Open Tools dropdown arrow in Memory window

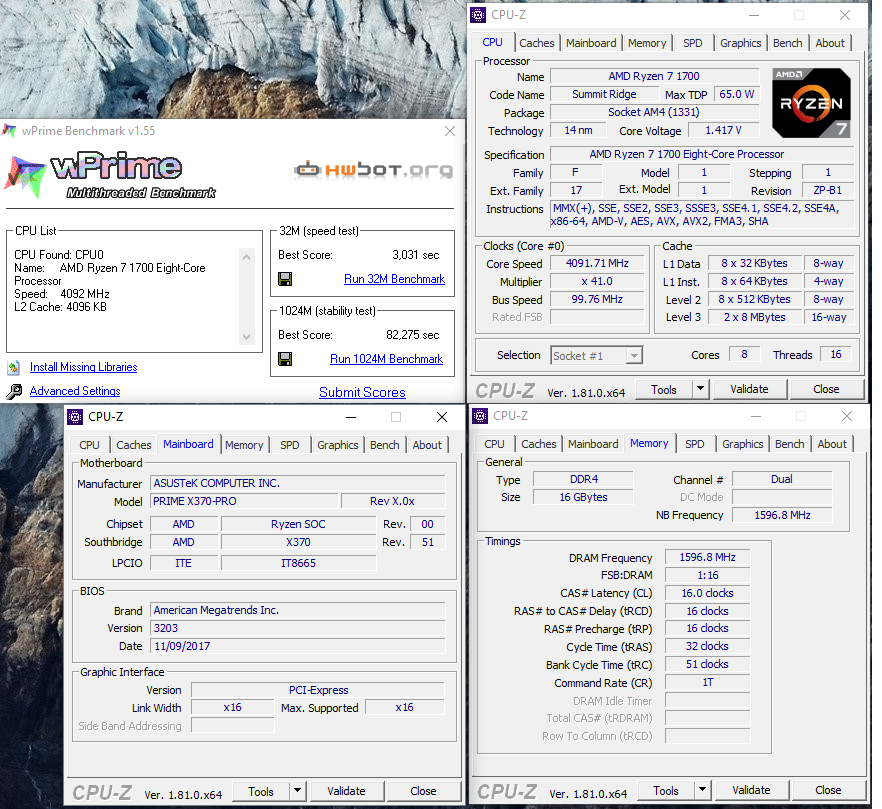click(702, 790)
